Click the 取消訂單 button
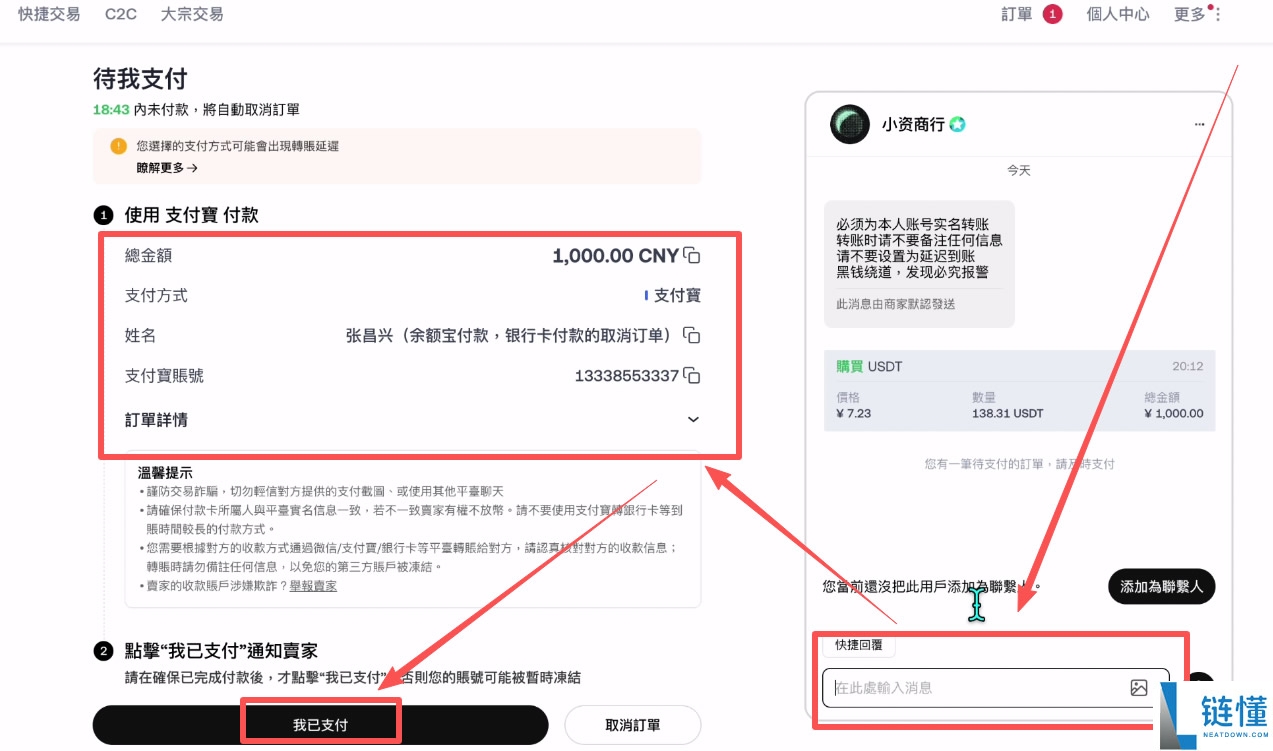Screen dimensions: 1273x751 coord(633,725)
